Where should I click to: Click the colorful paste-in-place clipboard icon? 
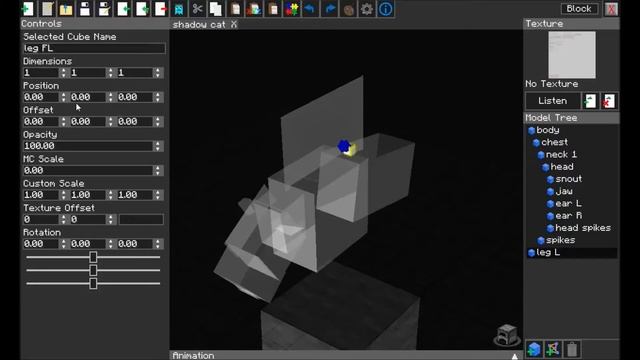pyautogui.click(x=254, y=9)
